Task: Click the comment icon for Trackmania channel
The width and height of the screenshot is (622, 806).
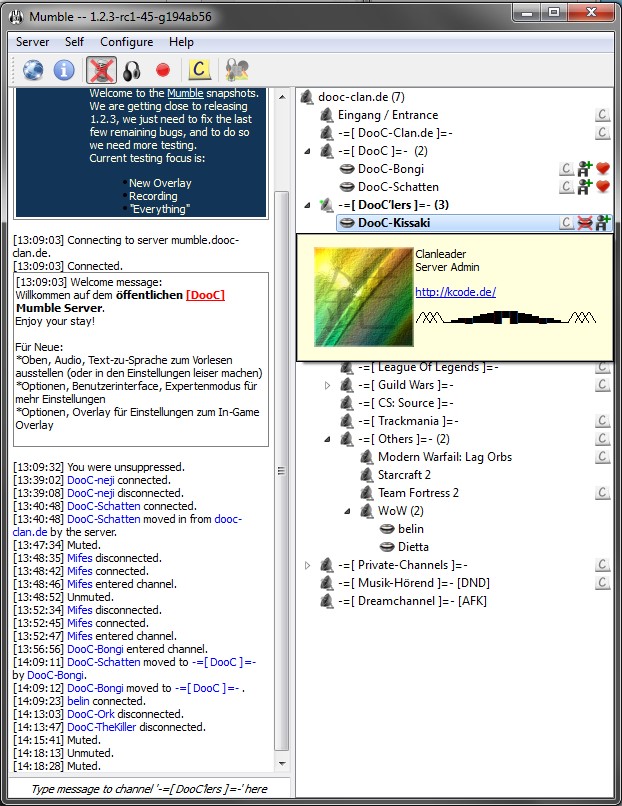Action: [602, 420]
